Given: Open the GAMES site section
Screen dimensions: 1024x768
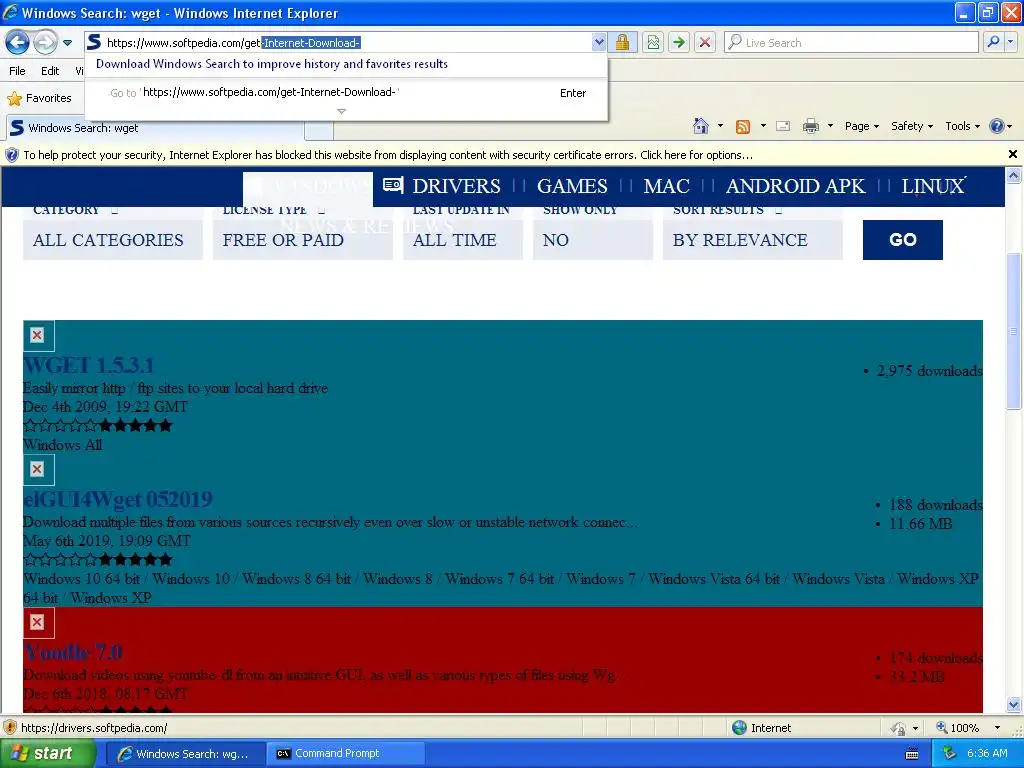Looking at the screenshot, I should (x=572, y=186).
